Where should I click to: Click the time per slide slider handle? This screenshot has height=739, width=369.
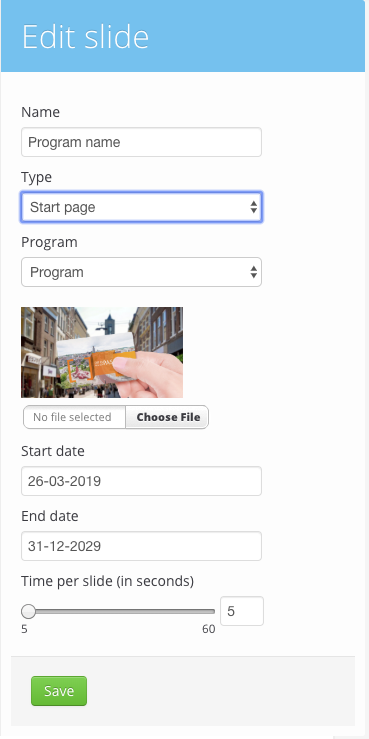(29, 611)
